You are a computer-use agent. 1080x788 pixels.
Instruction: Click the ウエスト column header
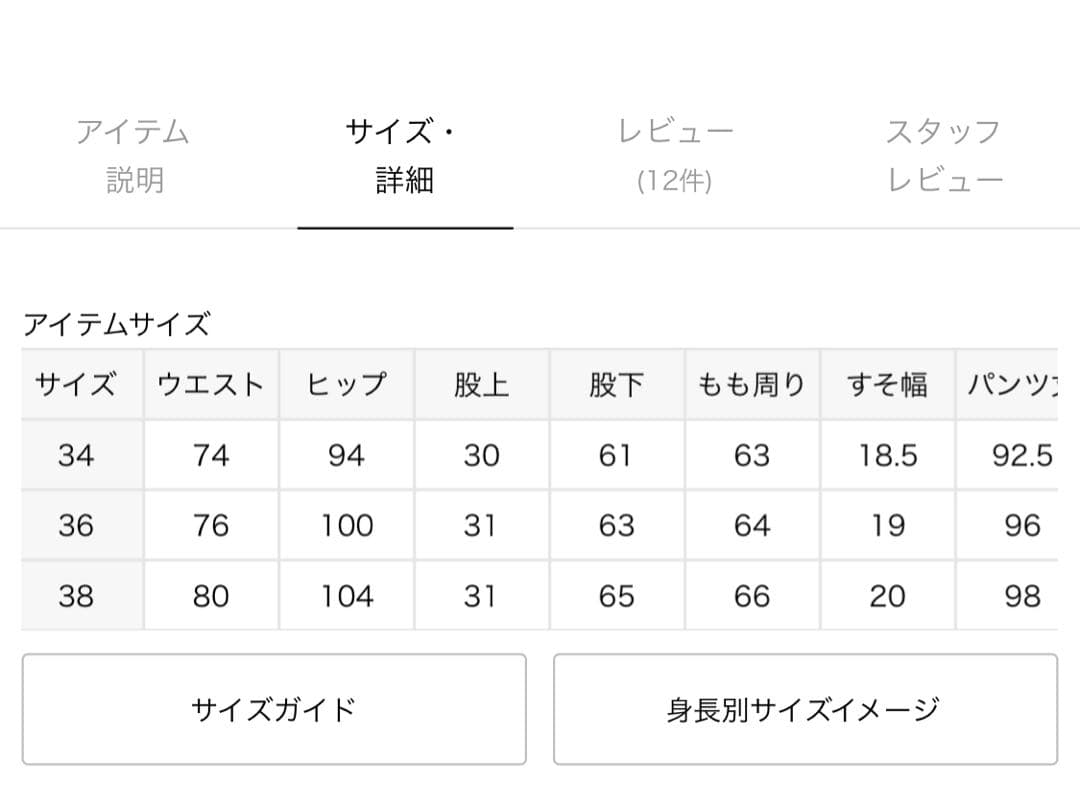point(210,383)
